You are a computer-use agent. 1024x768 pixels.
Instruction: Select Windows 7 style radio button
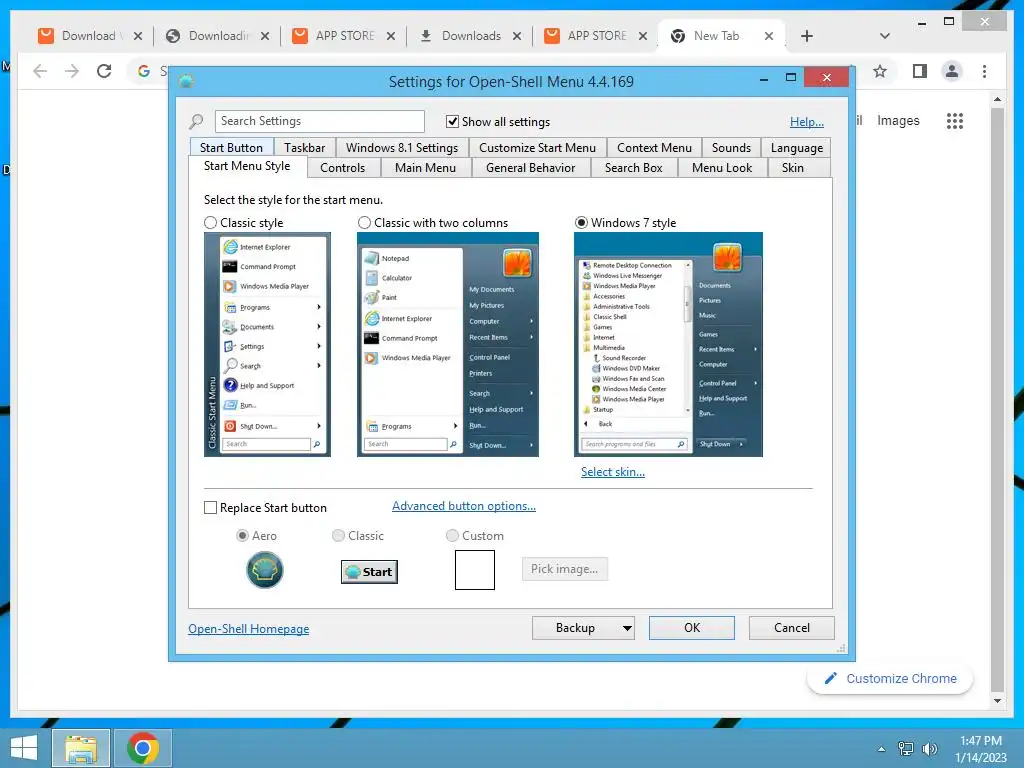pos(581,223)
